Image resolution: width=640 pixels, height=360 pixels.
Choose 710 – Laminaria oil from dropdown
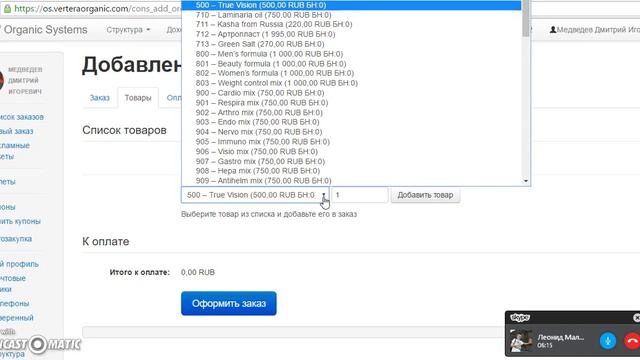click(x=351, y=15)
